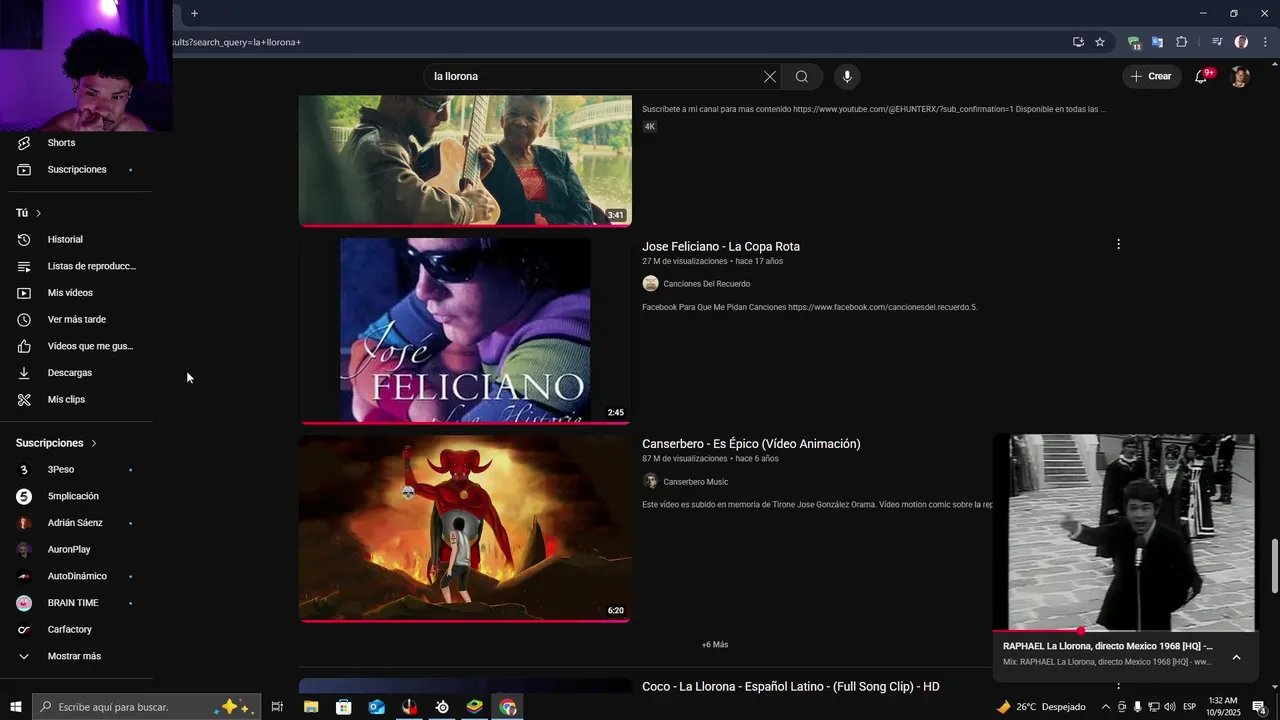Open File Explorer from the taskbar
The height and width of the screenshot is (720, 1280).
point(311,707)
